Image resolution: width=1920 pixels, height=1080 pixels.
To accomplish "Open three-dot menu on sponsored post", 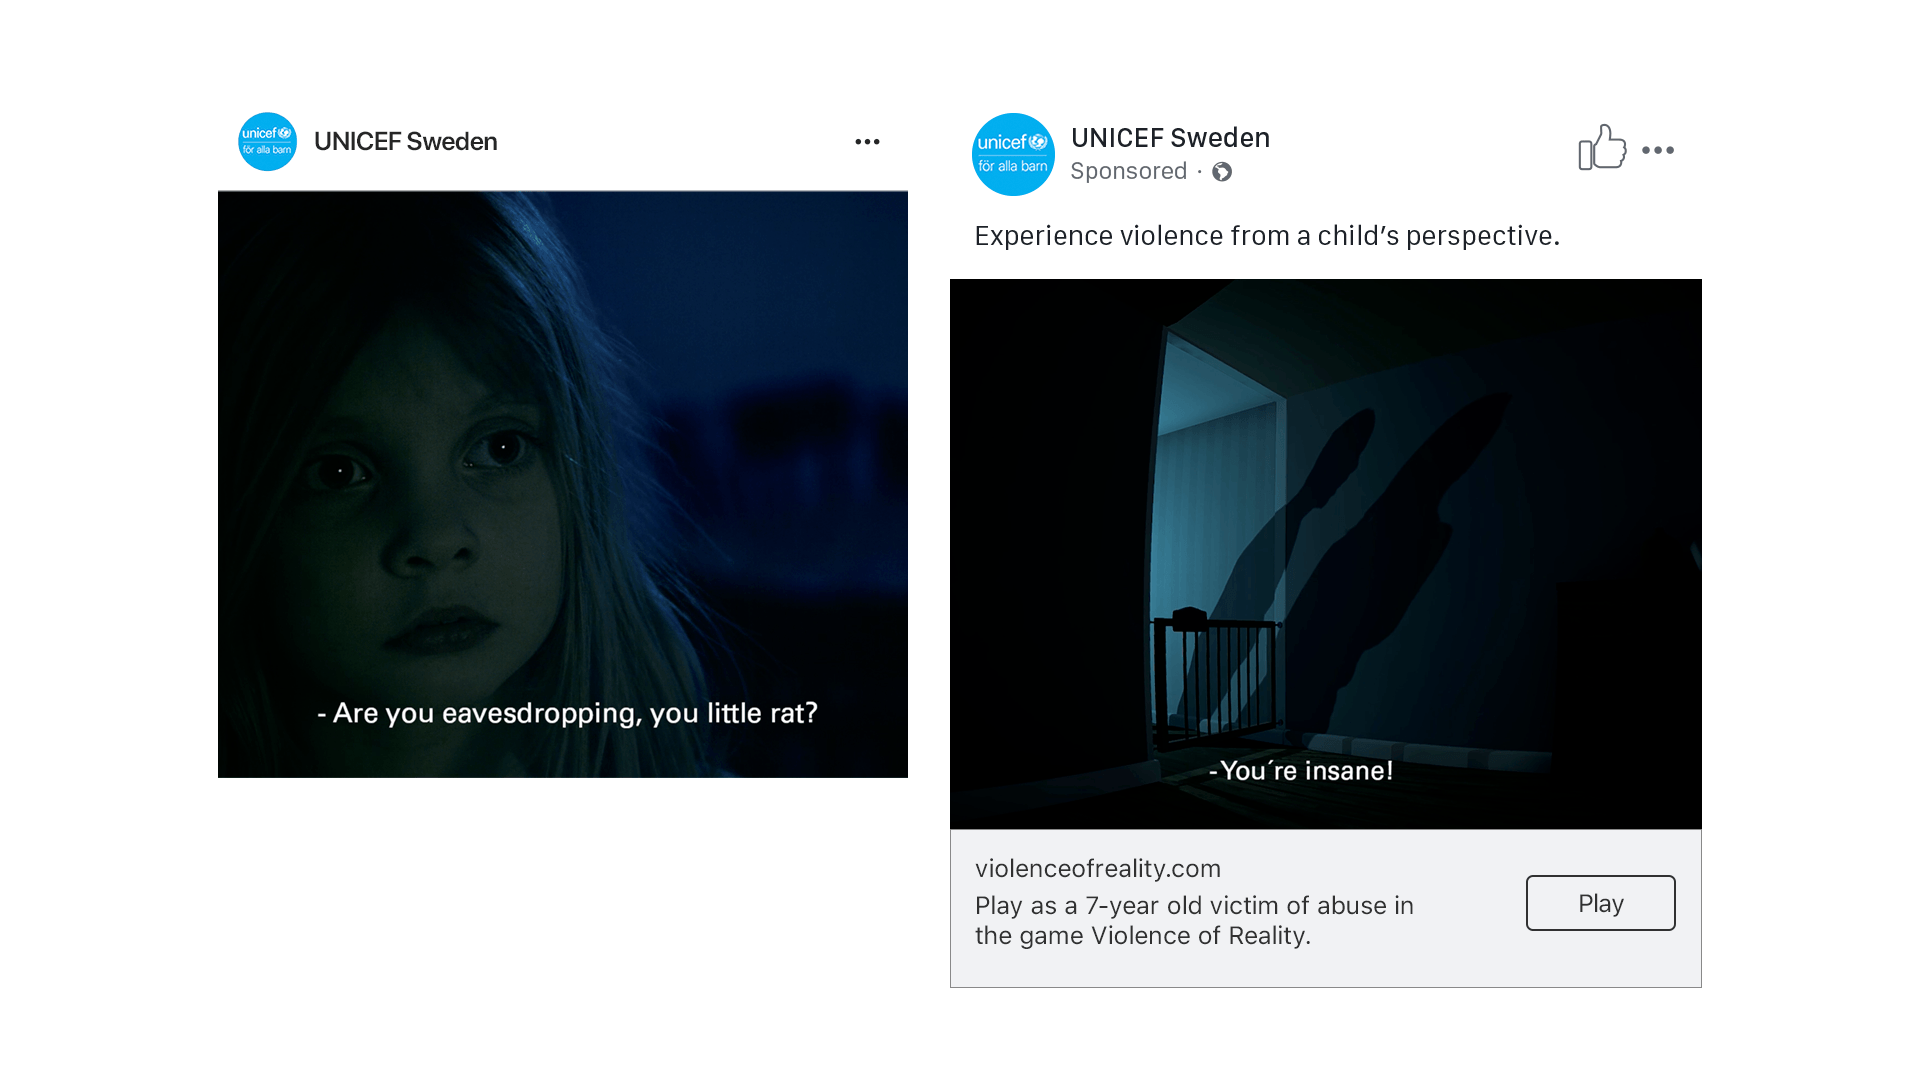I will click(1658, 150).
